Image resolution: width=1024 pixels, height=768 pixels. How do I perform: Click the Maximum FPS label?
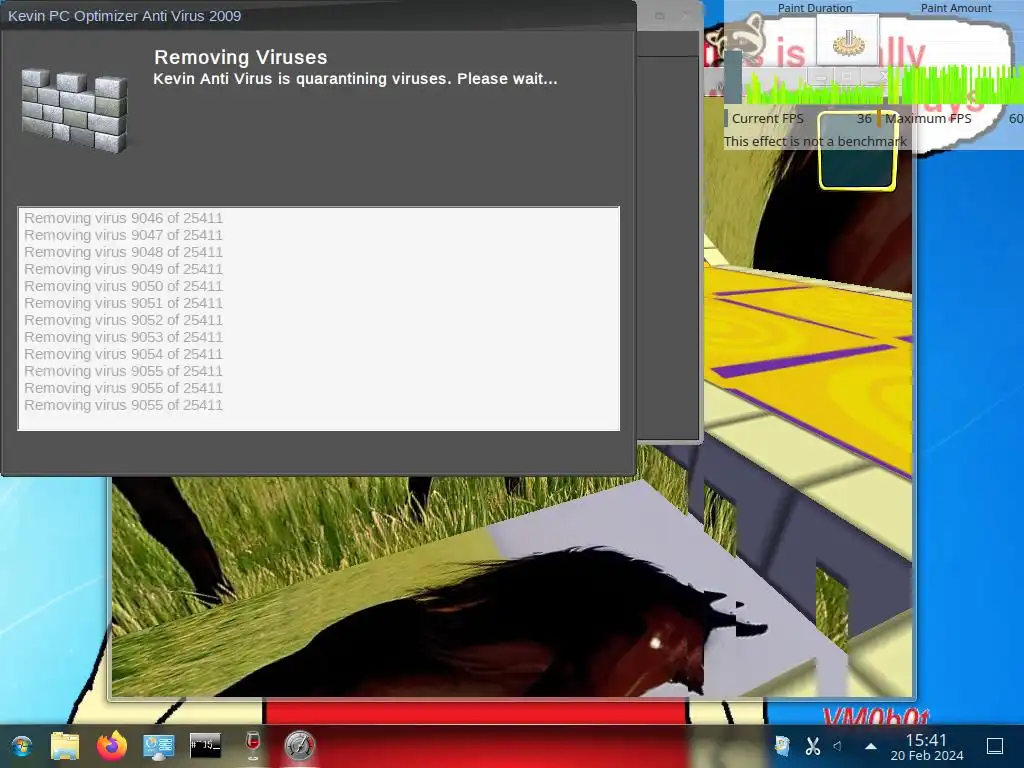tap(928, 119)
